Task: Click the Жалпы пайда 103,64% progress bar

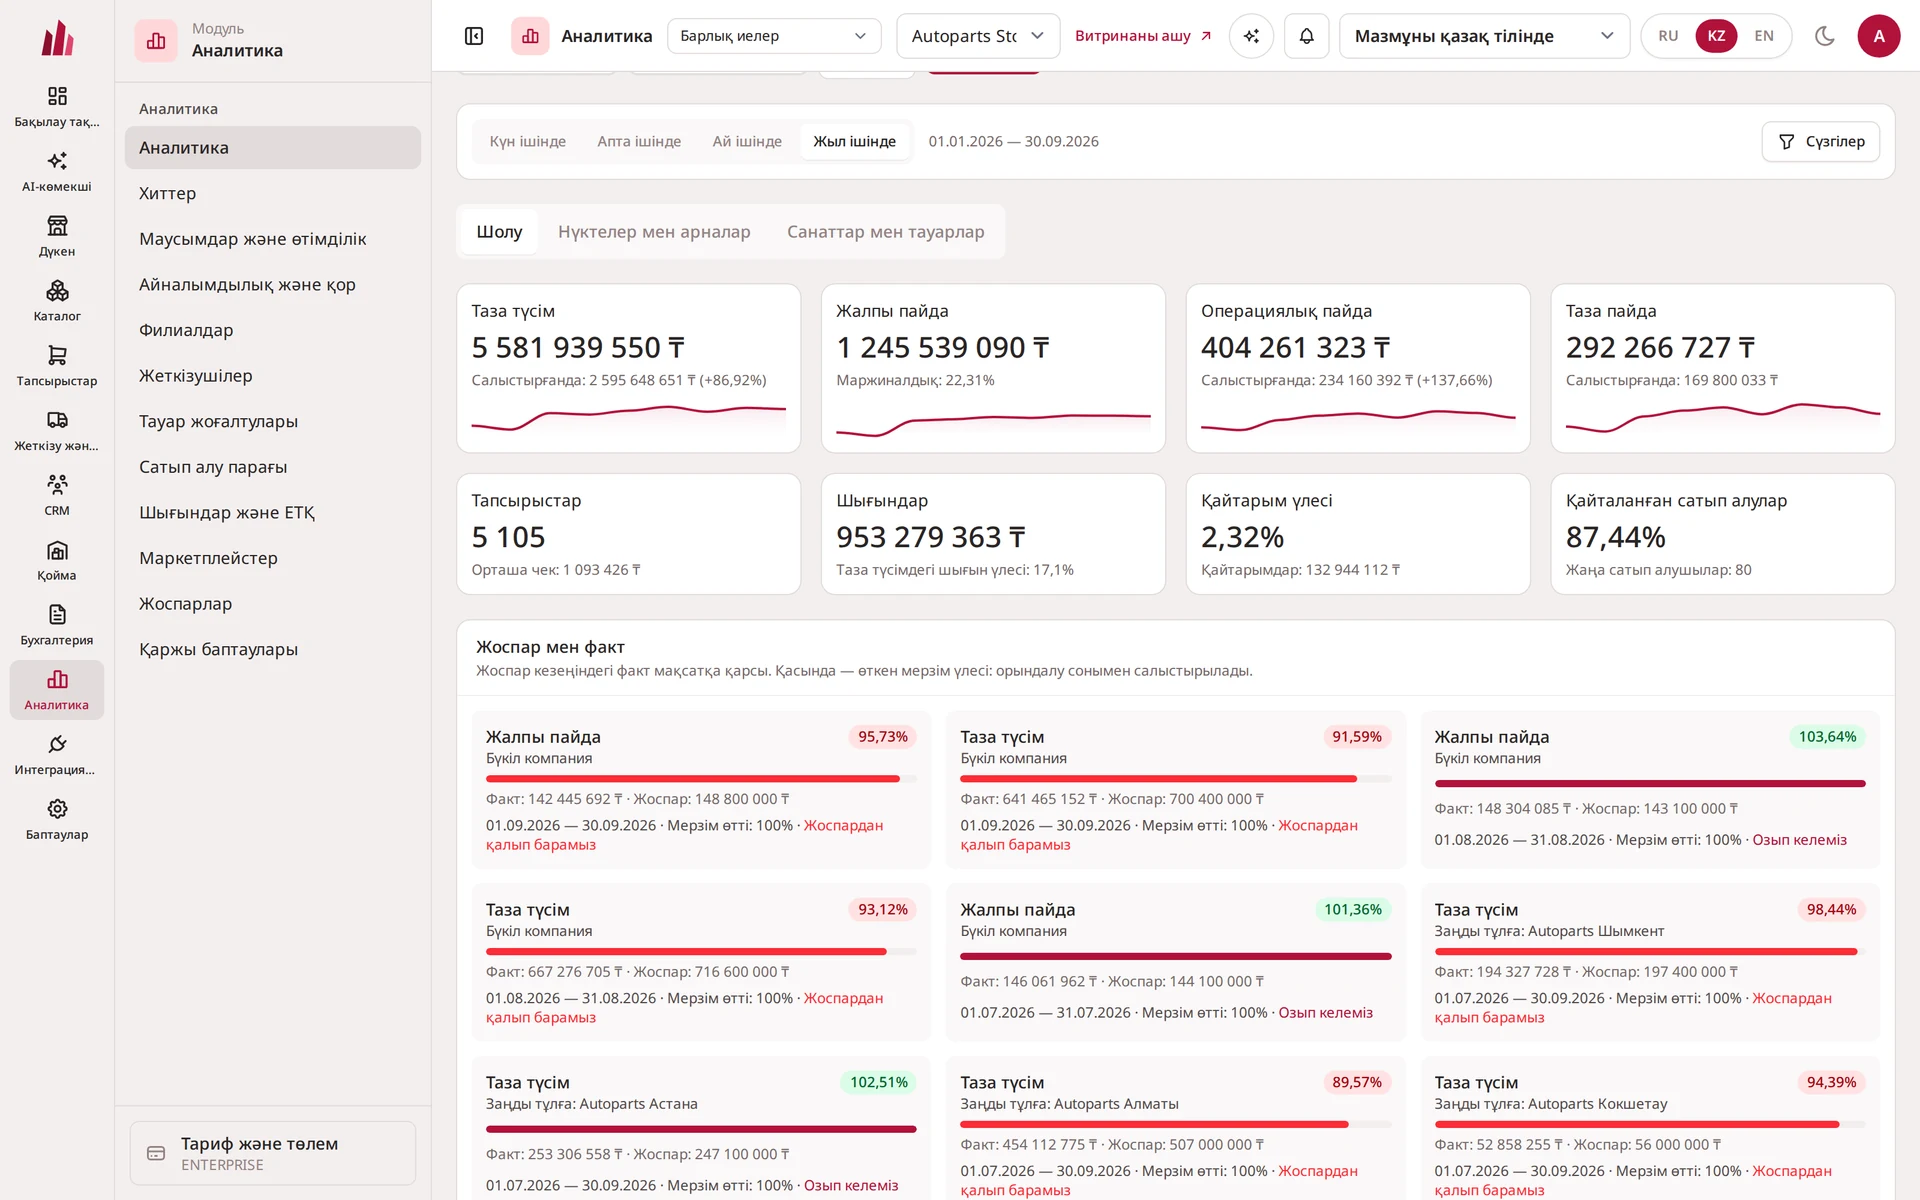Action: point(1649,784)
